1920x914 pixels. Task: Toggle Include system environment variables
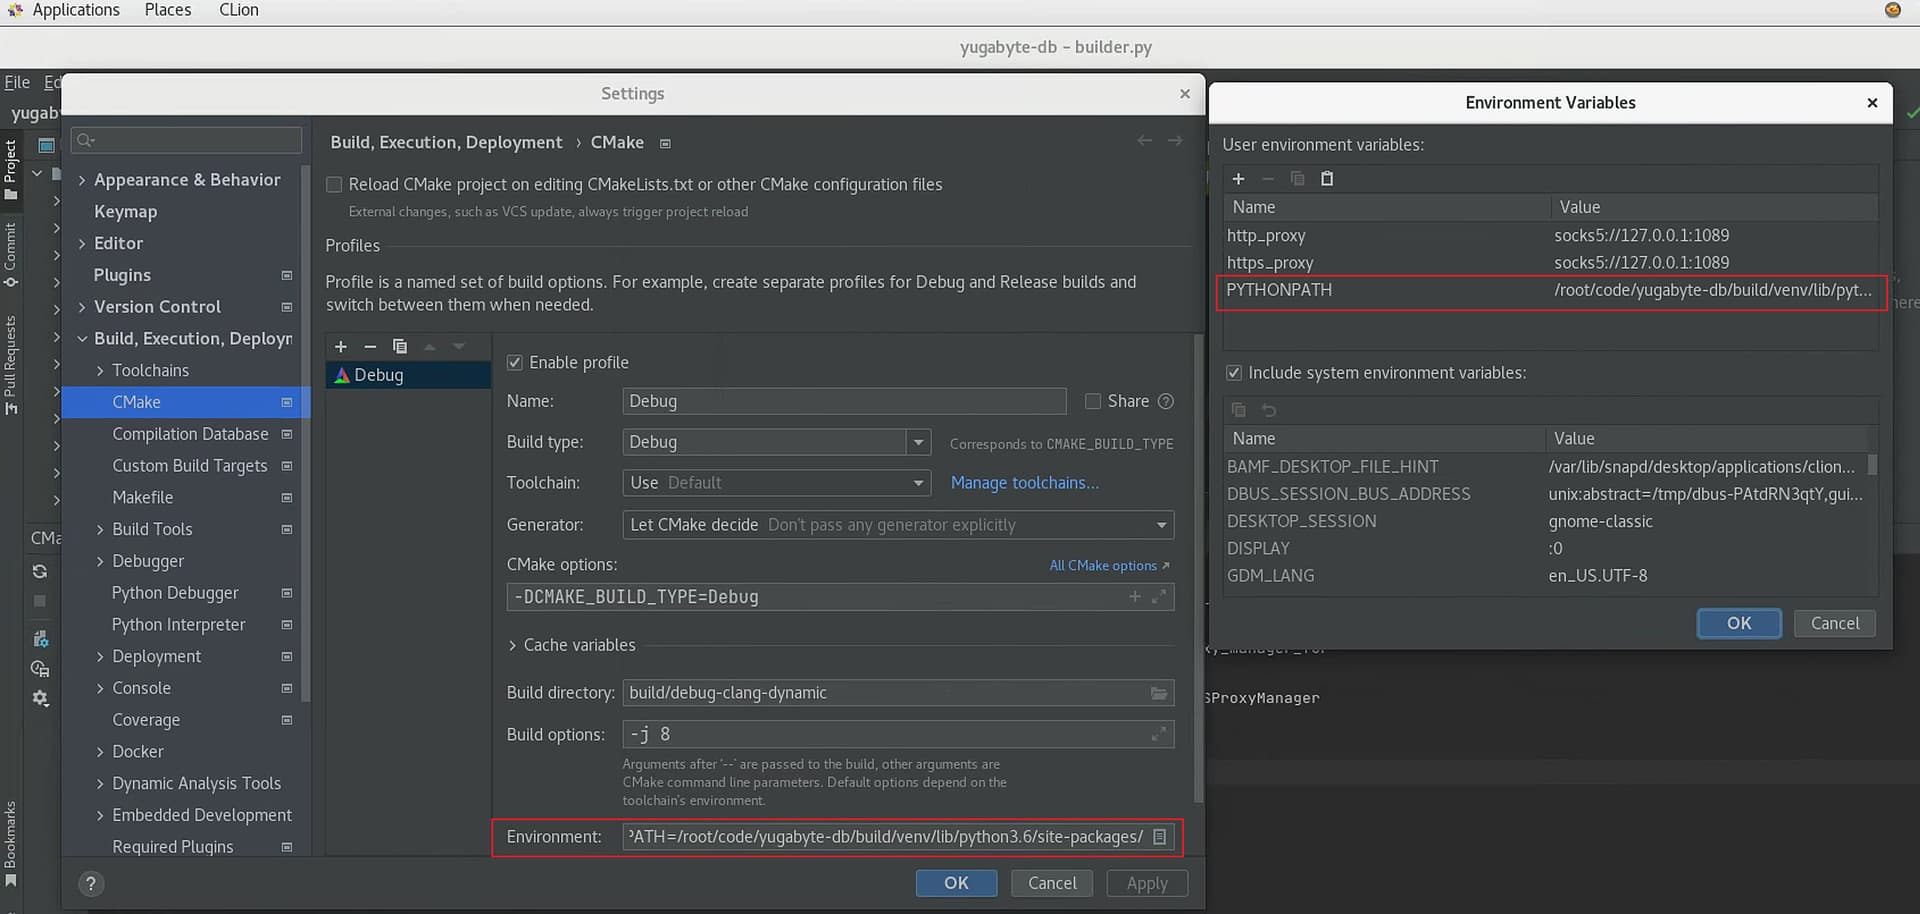click(x=1234, y=373)
